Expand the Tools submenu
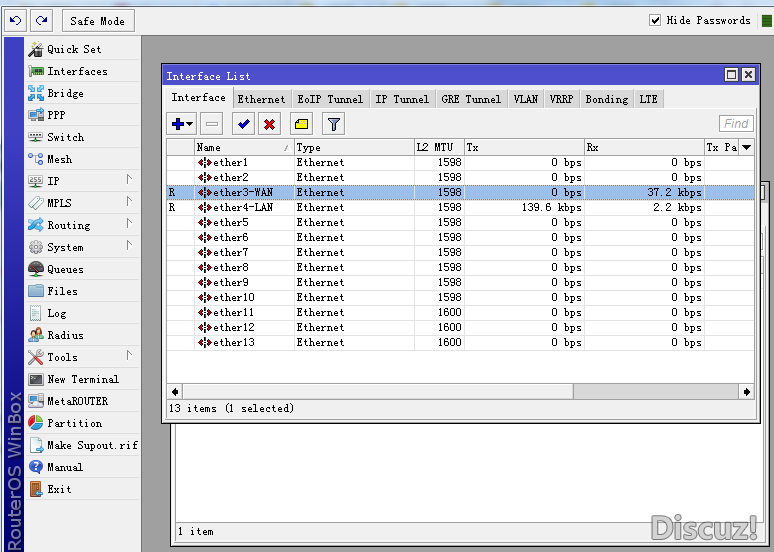774x552 pixels. [82, 357]
